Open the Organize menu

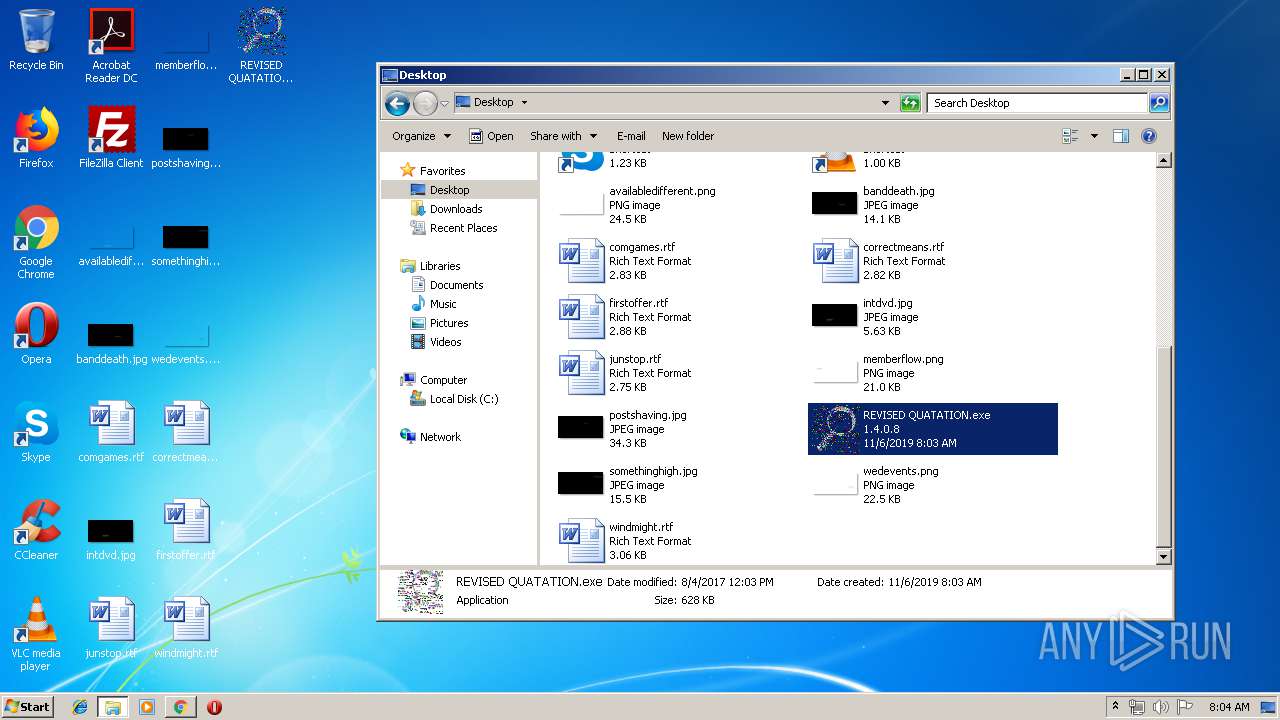421,136
